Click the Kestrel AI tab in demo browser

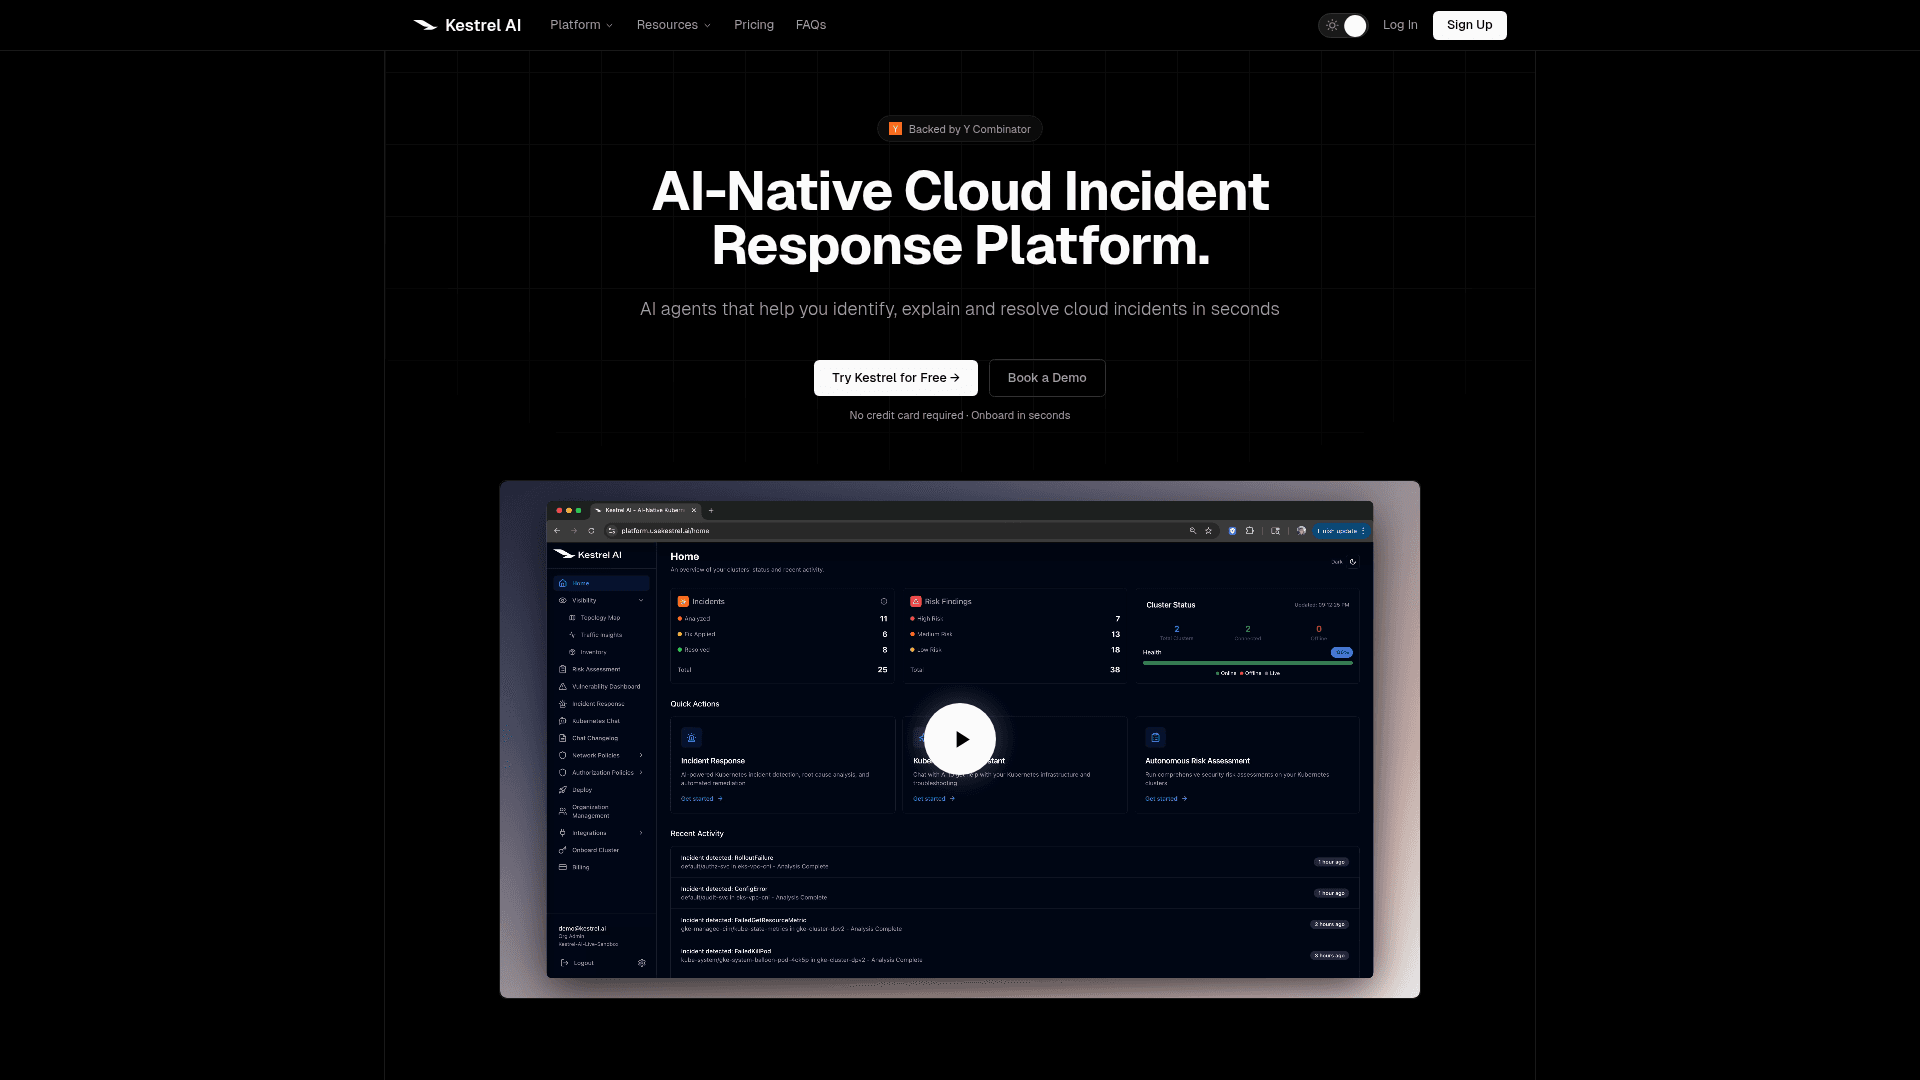click(x=645, y=510)
